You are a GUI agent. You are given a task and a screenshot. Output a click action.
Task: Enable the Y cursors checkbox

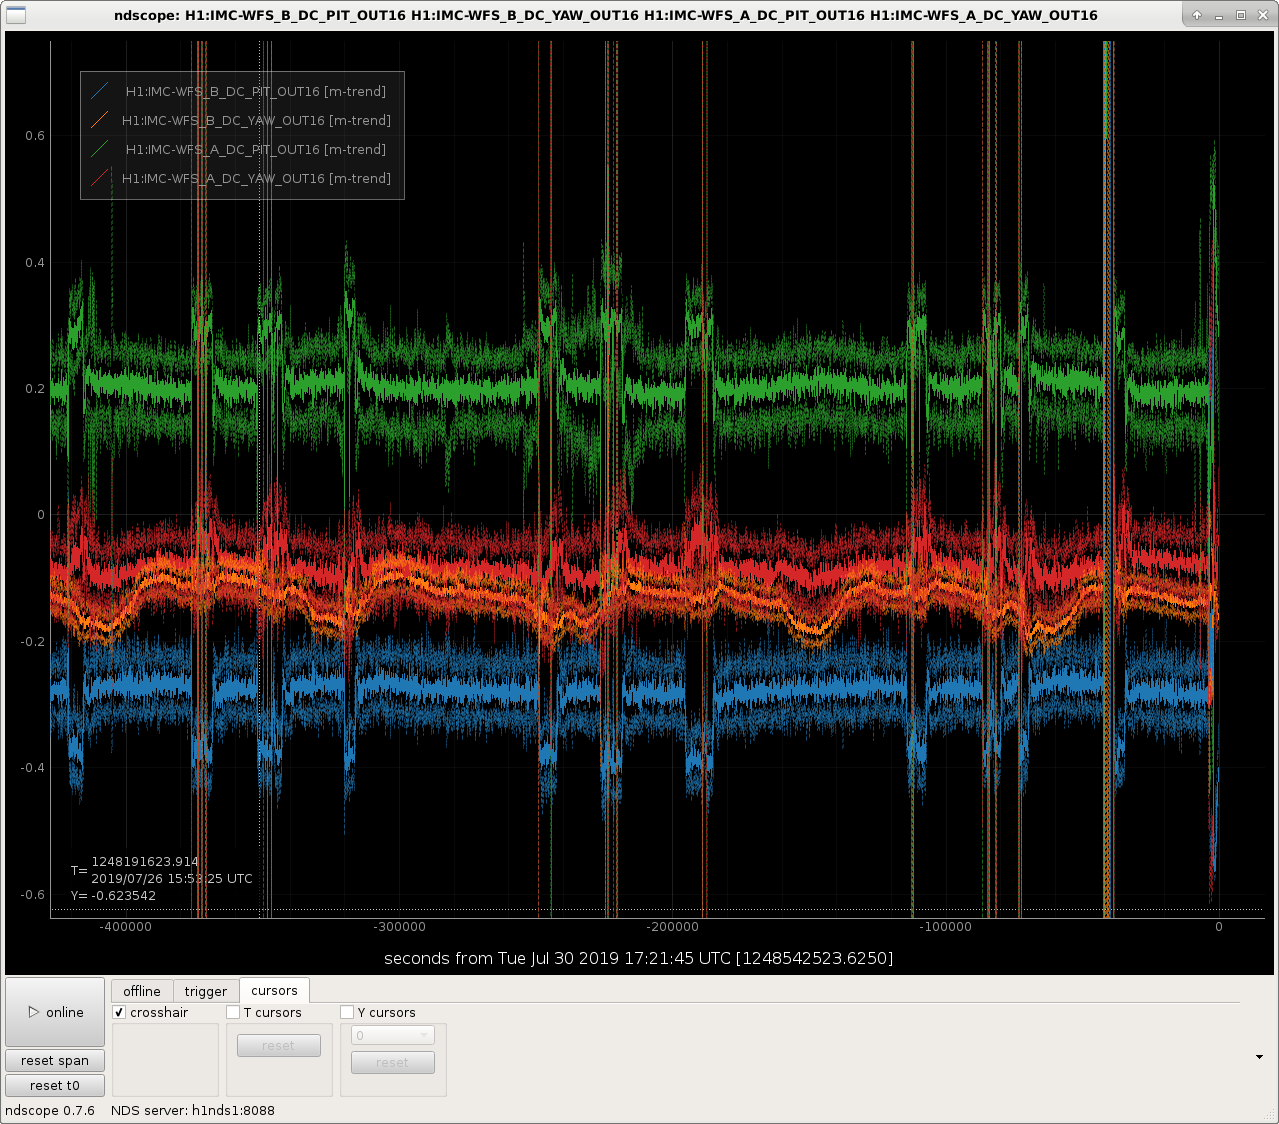[x=348, y=1012]
